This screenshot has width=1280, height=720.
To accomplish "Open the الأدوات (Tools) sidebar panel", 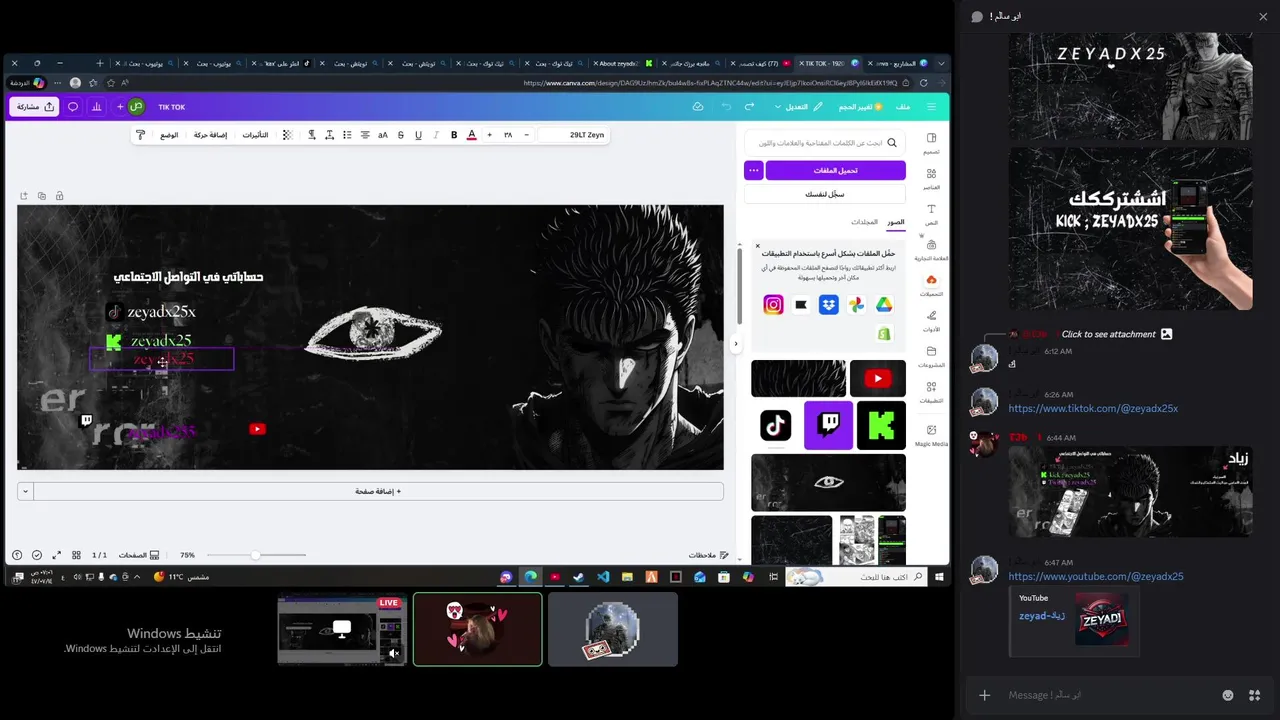I will pos(931,321).
